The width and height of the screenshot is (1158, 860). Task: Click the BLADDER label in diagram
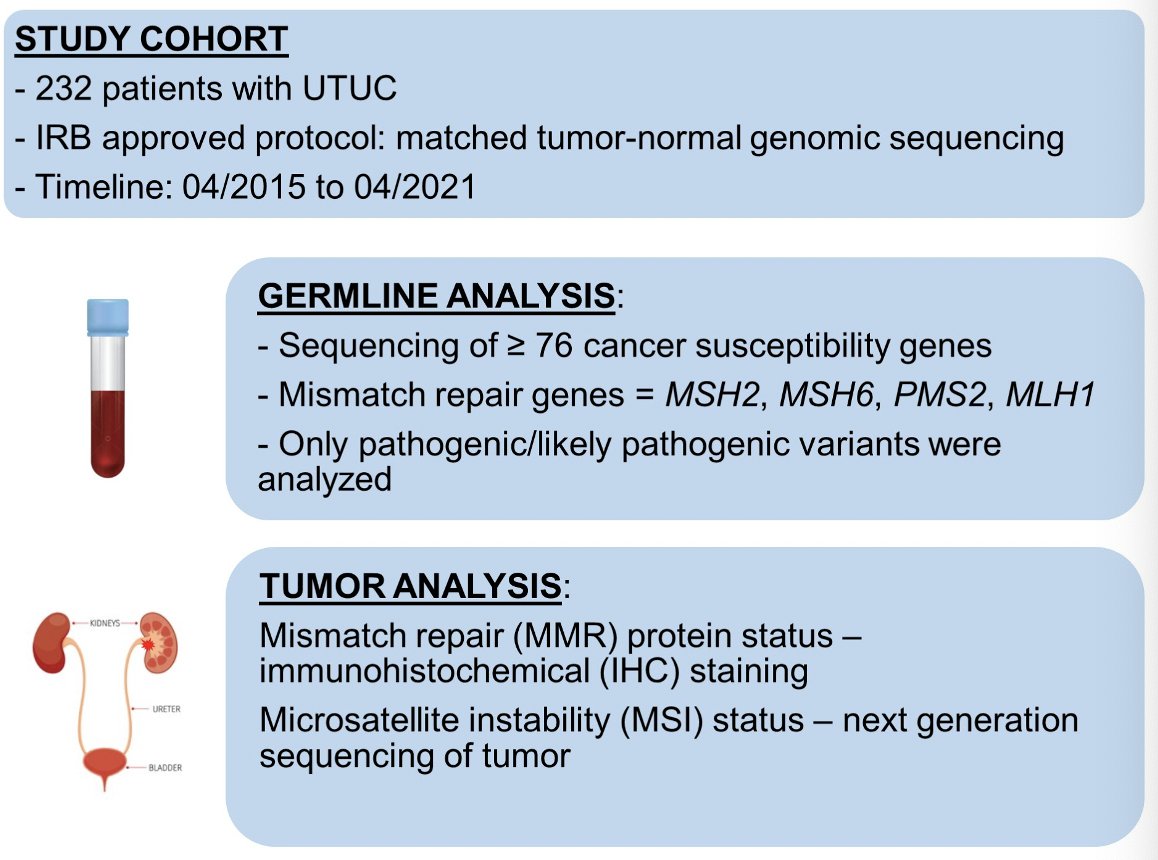tap(165, 768)
